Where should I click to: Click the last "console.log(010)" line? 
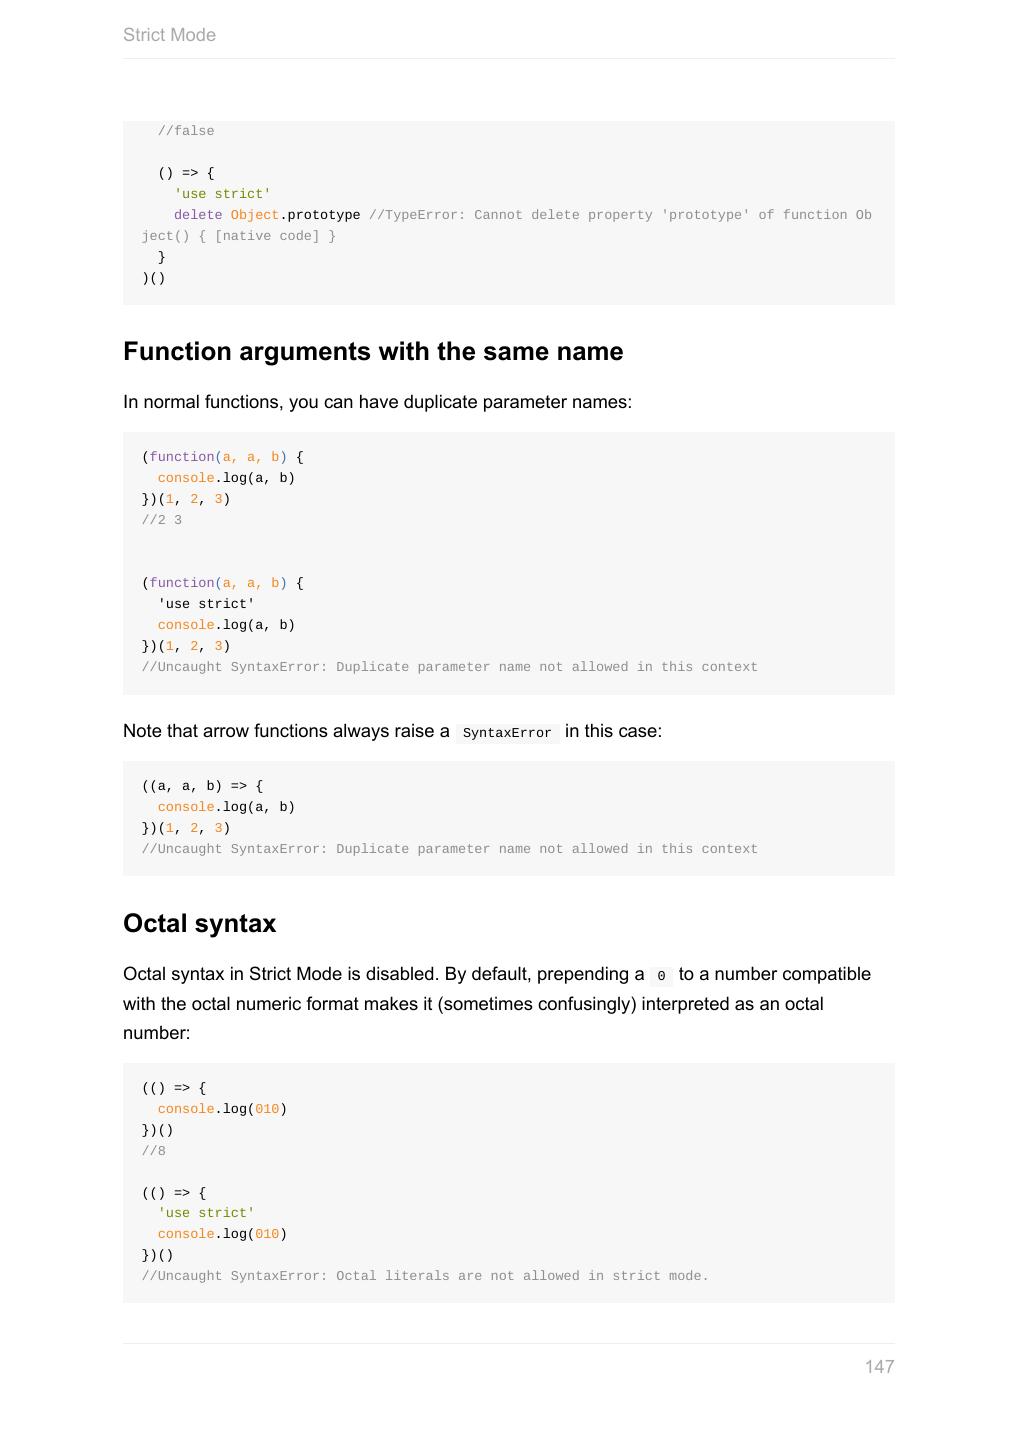click(222, 1234)
